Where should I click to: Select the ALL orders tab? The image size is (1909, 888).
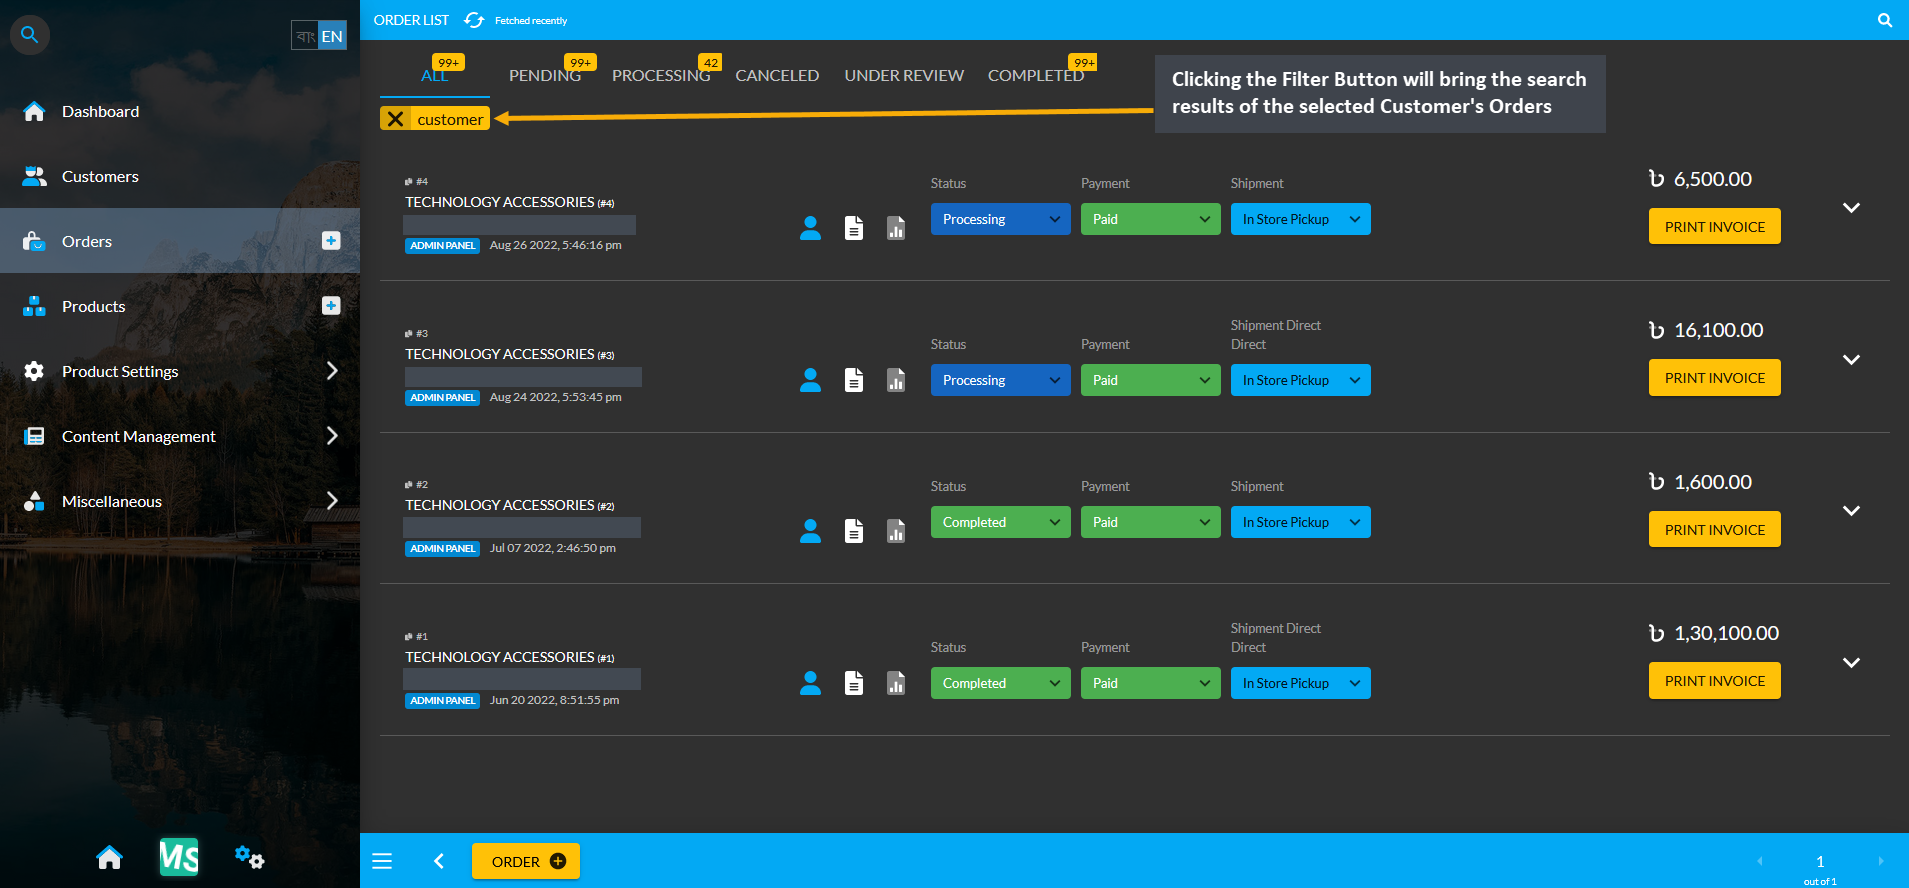(x=435, y=75)
